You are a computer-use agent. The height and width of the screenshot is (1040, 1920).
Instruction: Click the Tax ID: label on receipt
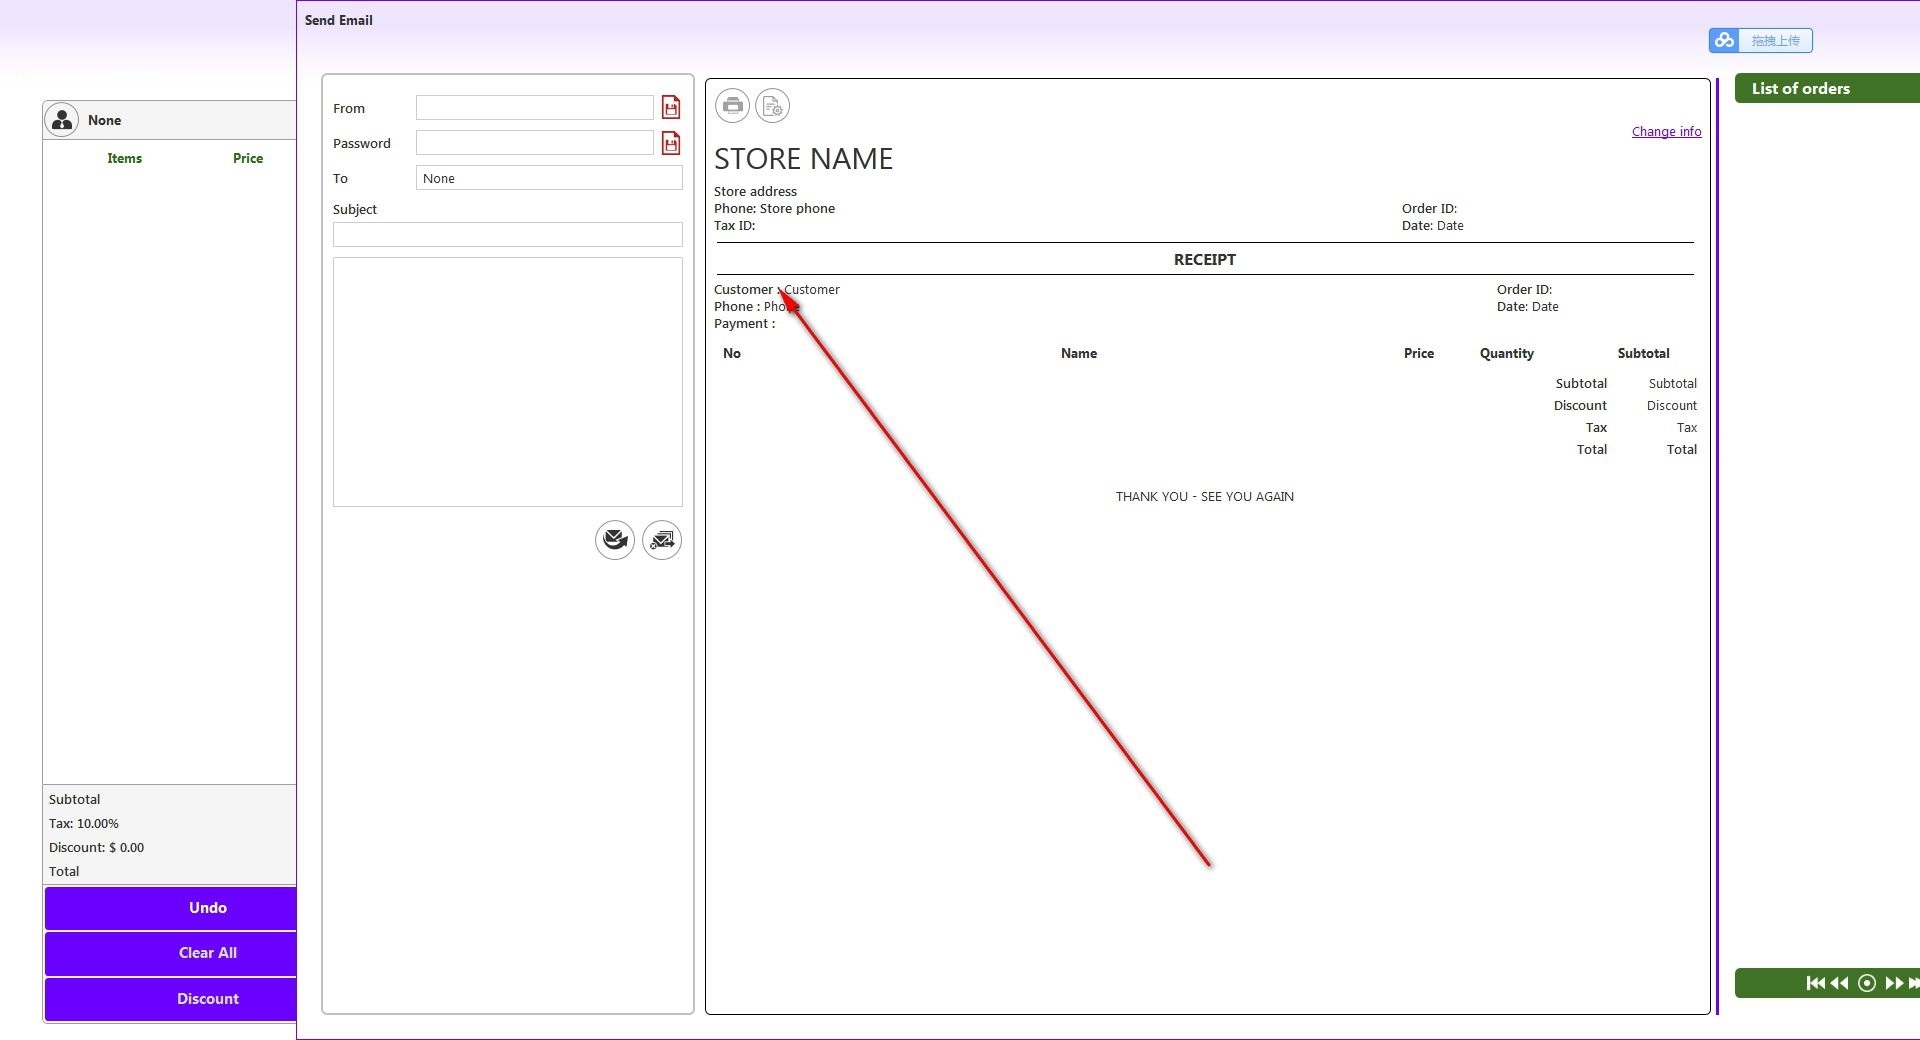pyautogui.click(x=734, y=225)
